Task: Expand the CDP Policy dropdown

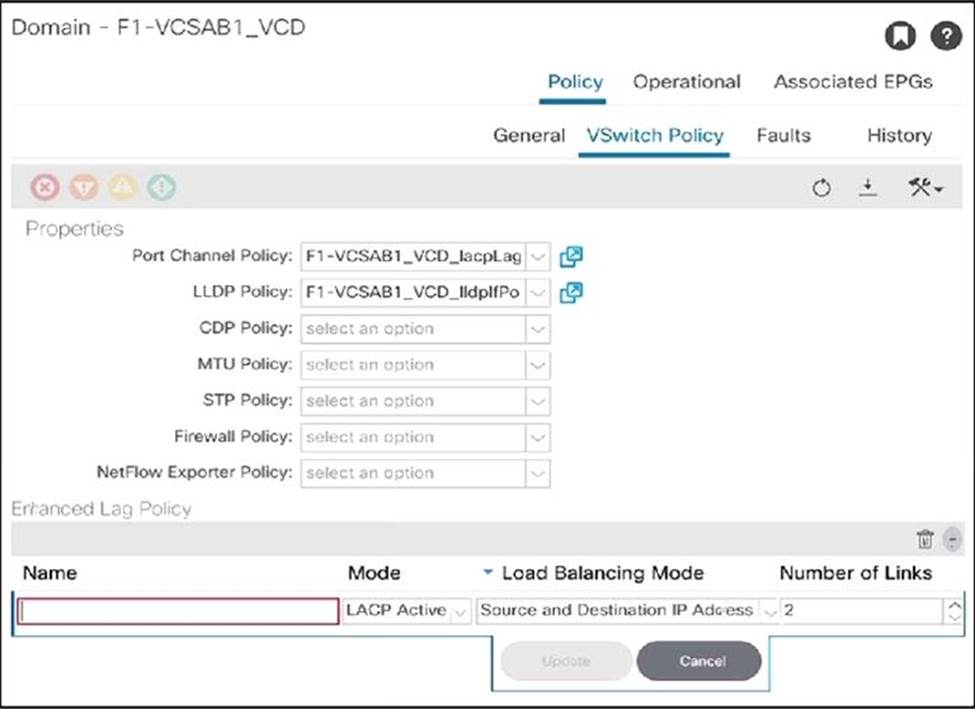Action: coord(538,329)
